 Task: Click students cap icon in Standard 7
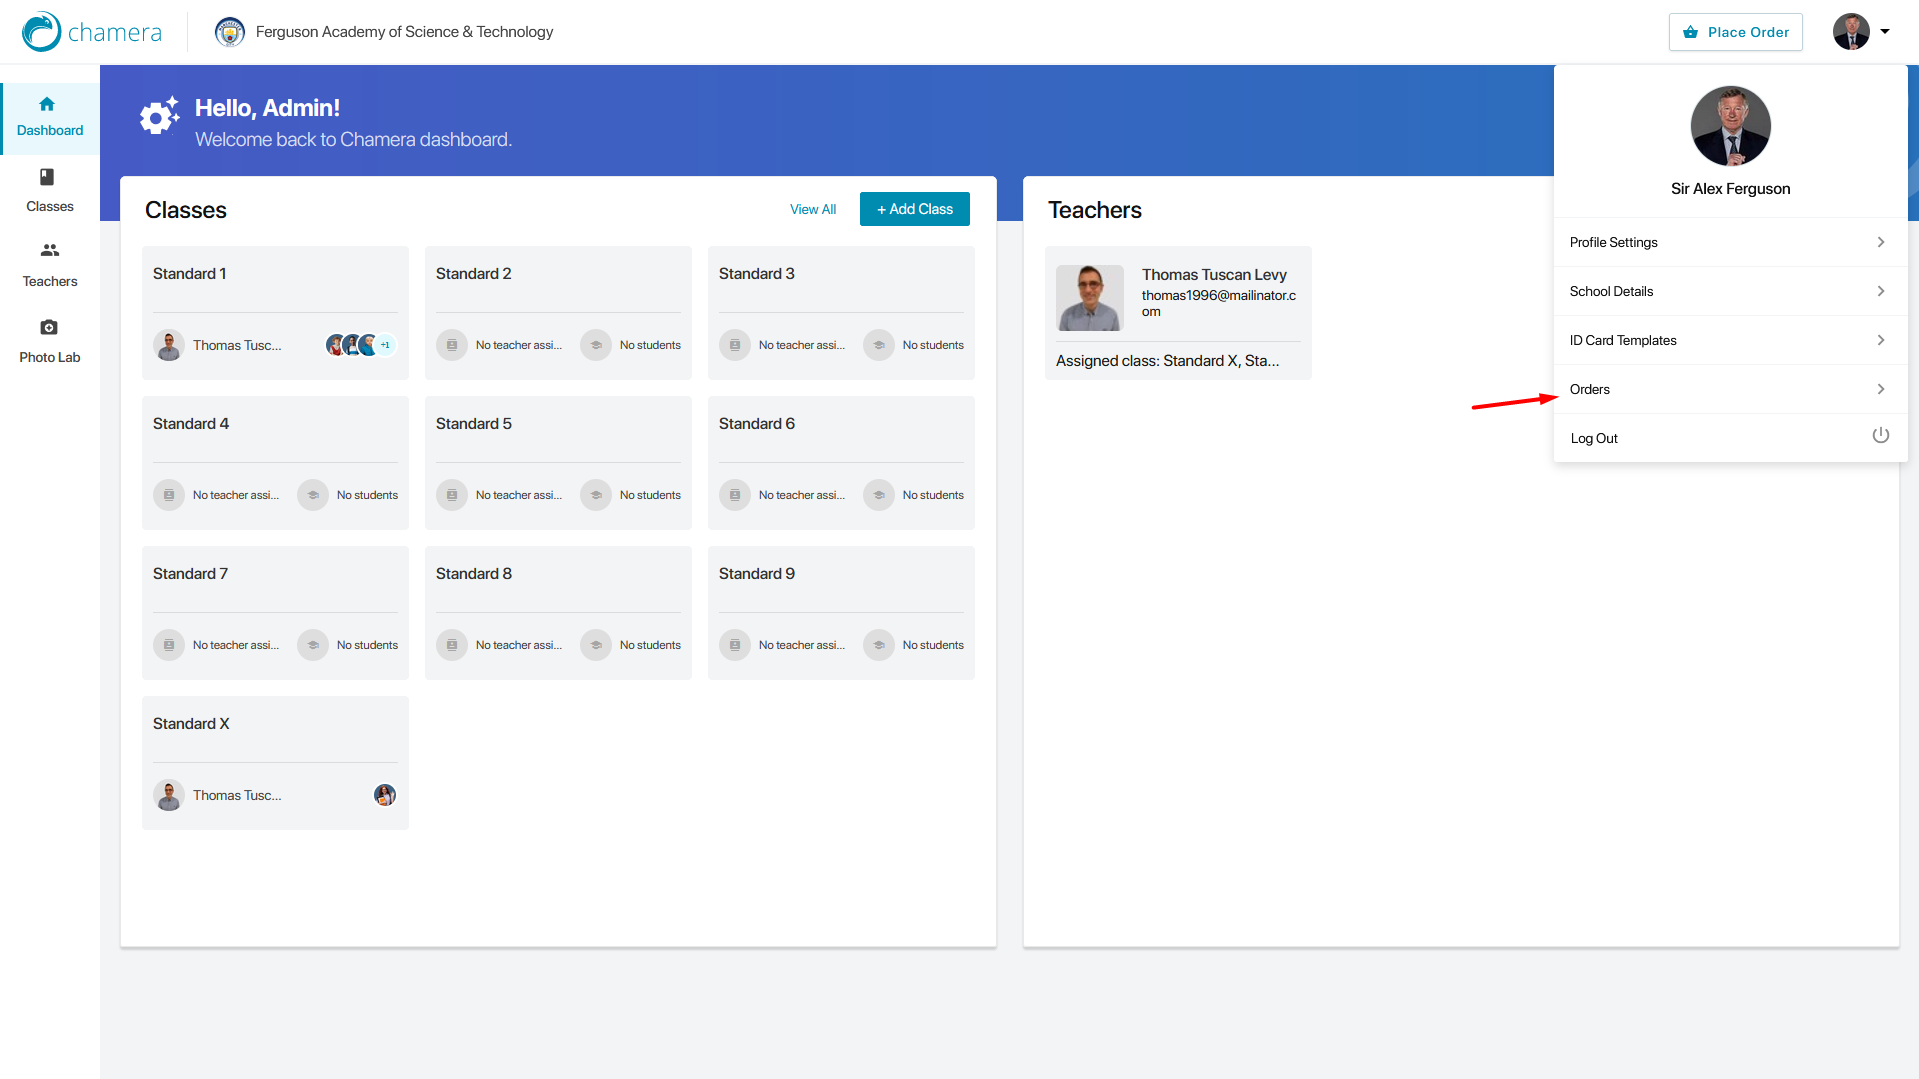(x=313, y=645)
